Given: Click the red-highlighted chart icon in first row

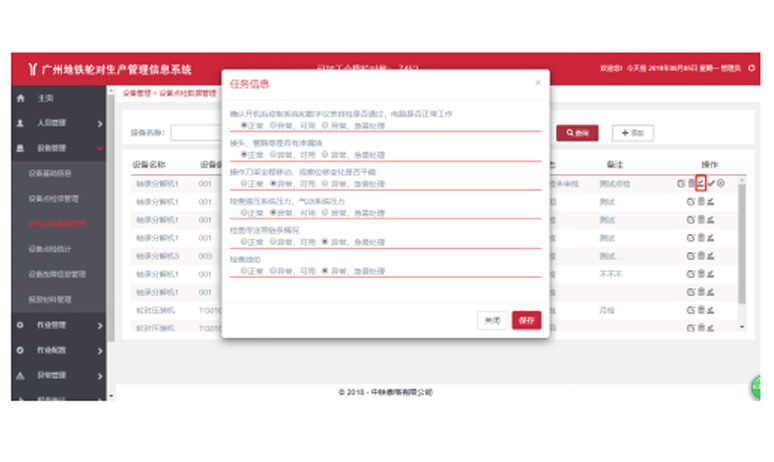Looking at the screenshot, I should click(701, 183).
